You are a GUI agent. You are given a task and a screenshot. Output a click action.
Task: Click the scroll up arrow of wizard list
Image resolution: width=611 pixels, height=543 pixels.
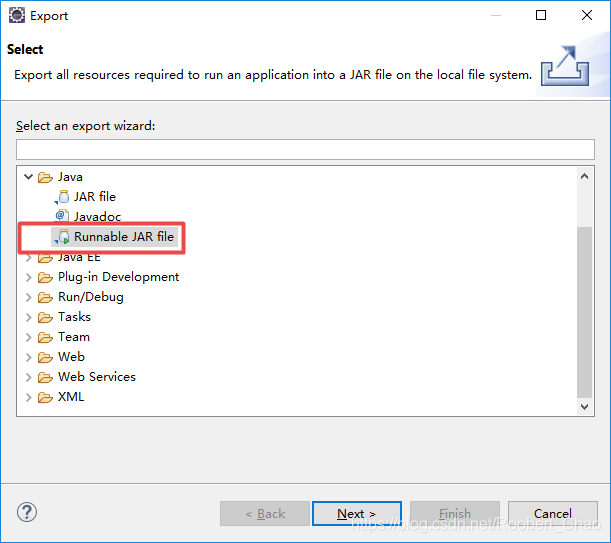pyautogui.click(x=584, y=177)
